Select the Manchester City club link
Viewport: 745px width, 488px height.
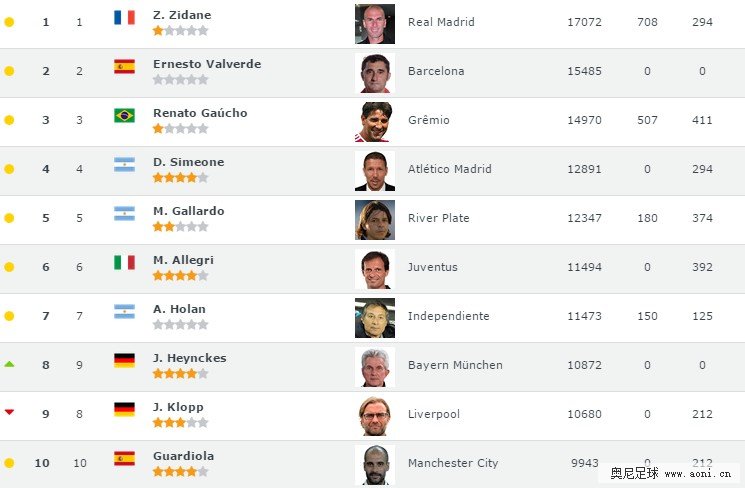[x=453, y=463]
